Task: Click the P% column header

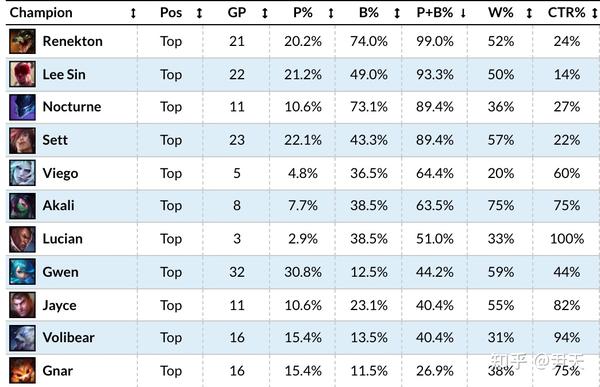Action: pyautogui.click(x=303, y=13)
